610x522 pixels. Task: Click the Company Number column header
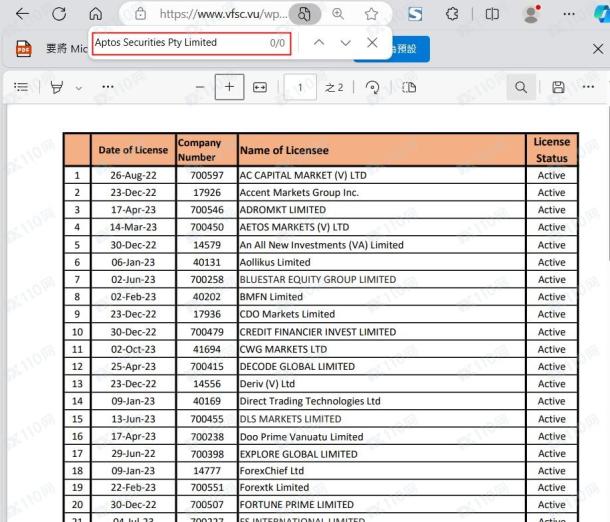[207, 150]
